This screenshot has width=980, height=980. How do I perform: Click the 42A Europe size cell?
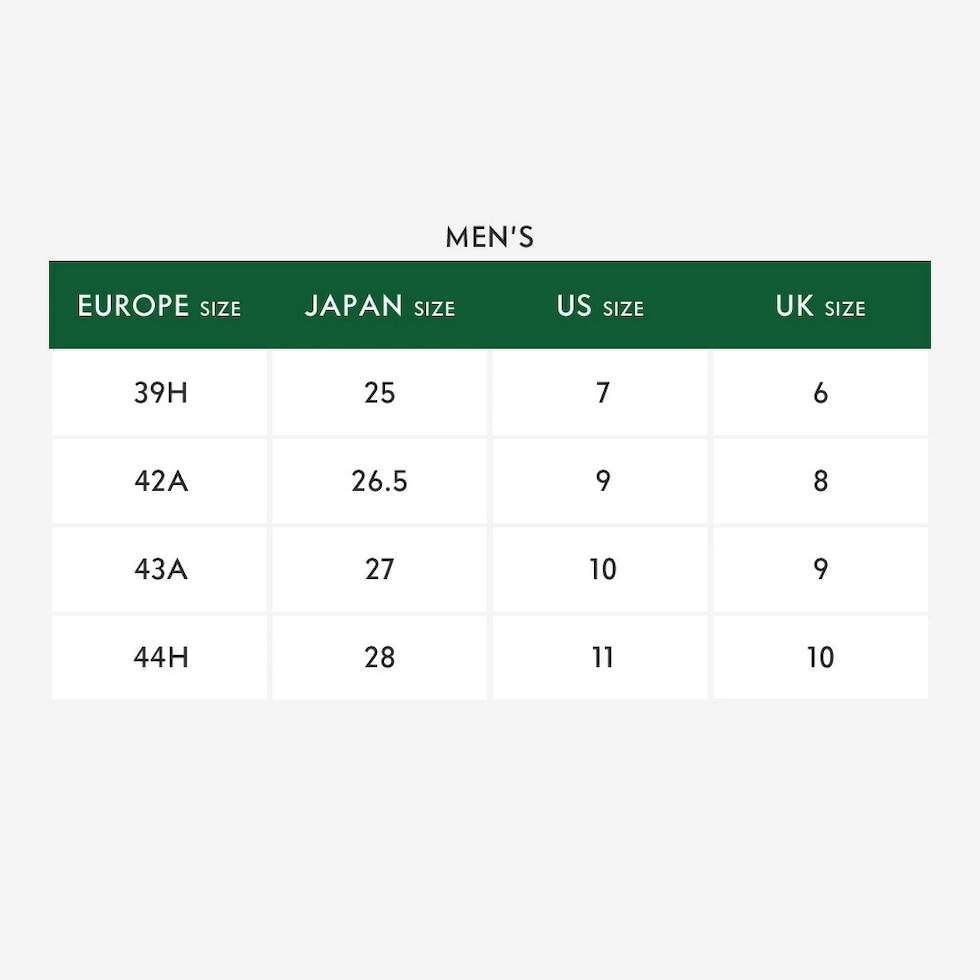(160, 481)
